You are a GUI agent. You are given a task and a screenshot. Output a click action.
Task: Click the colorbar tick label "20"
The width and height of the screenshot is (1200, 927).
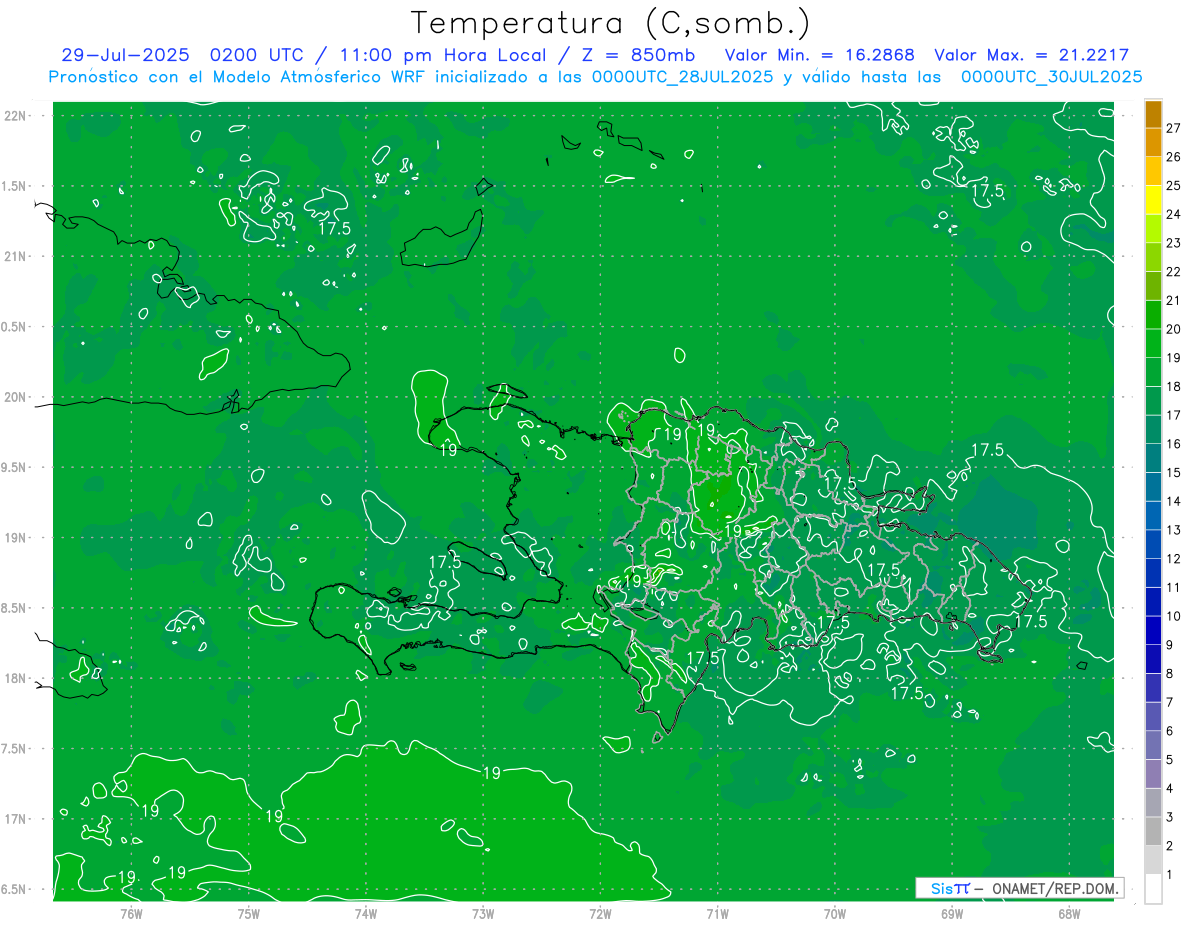(1173, 329)
